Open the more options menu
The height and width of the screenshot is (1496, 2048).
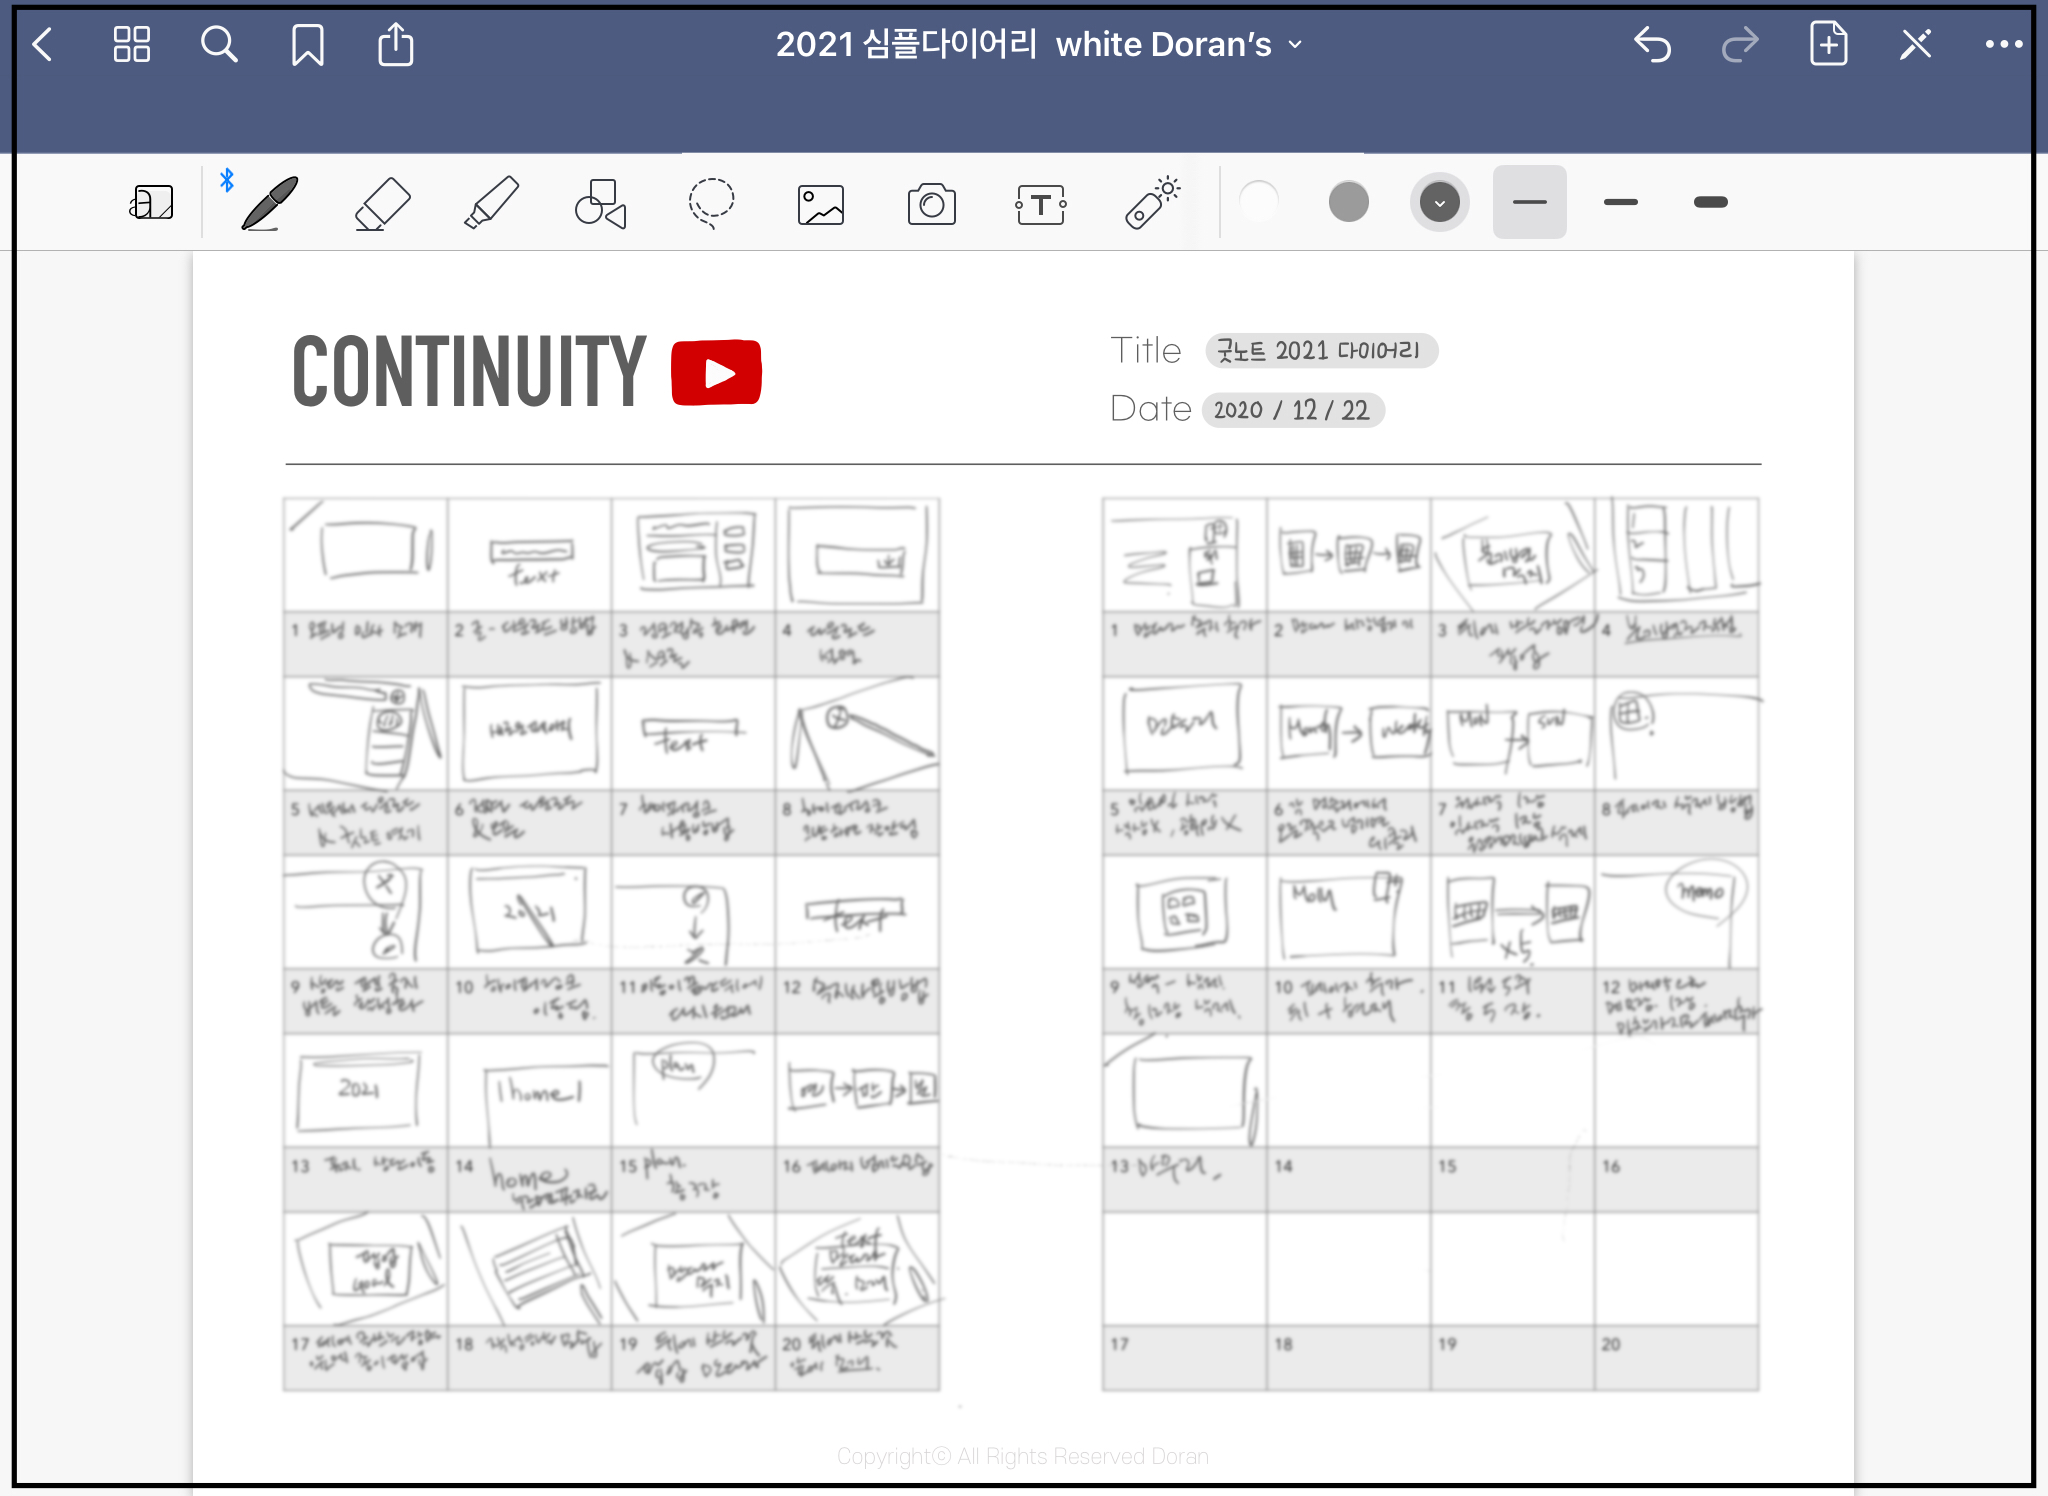click(x=2003, y=44)
